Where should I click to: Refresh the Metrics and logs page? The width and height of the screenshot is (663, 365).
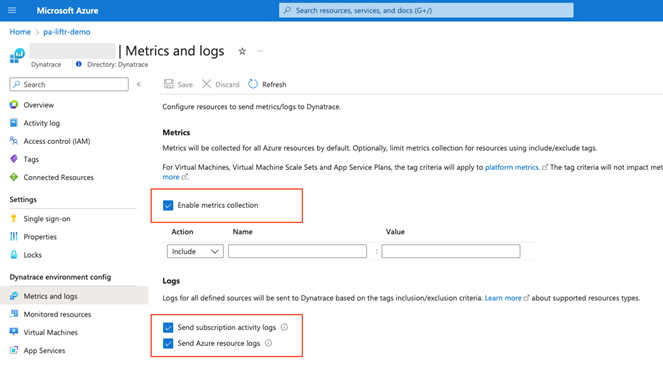[267, 84]
